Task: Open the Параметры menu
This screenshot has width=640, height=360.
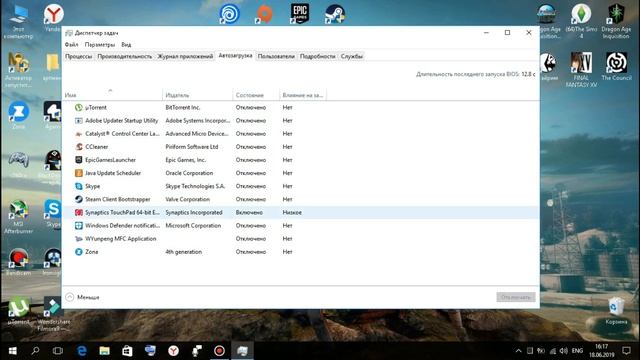Action: click(x=100, y=44)
